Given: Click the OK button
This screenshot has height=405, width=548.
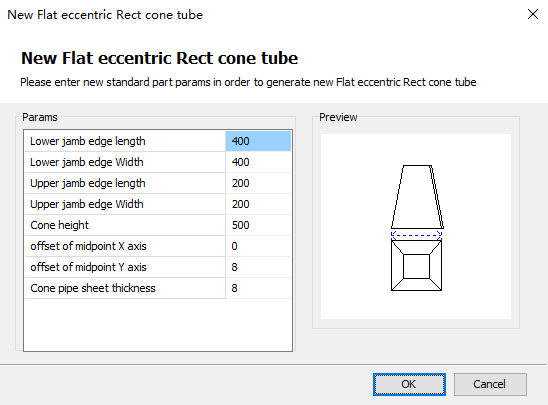Looking at the screenshot, I should pos(409,384).
